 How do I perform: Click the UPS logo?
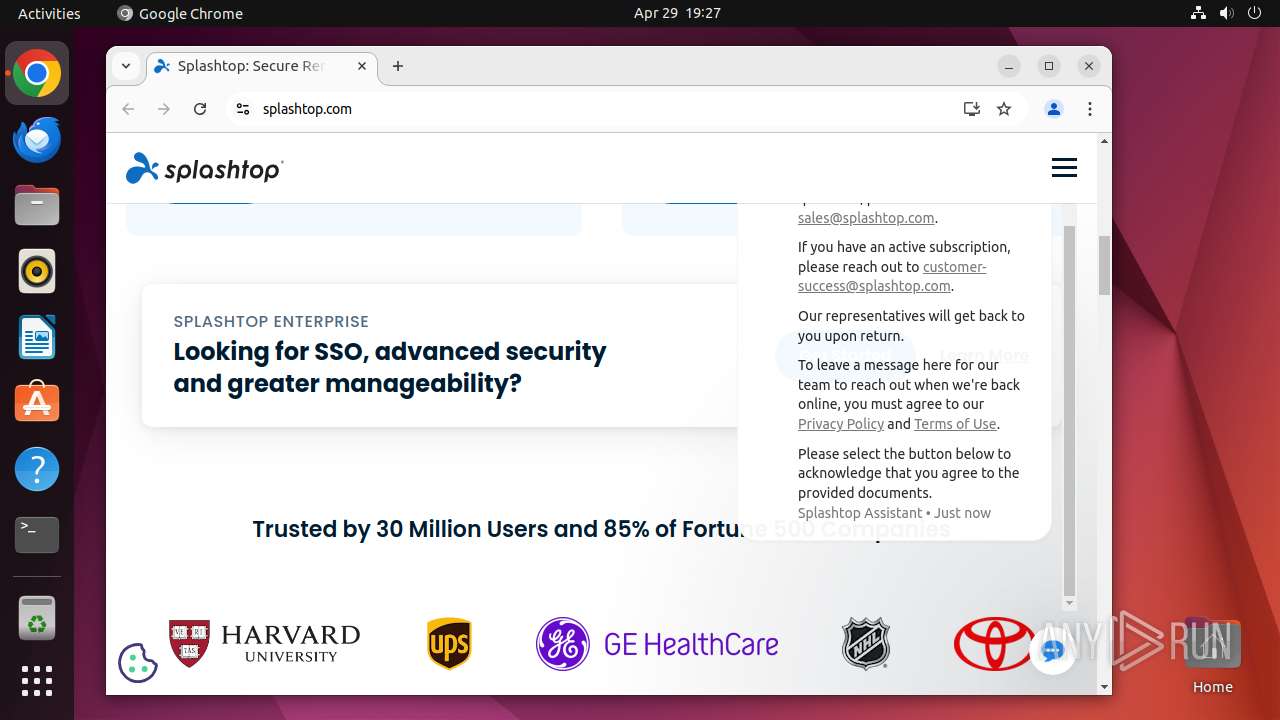coord(449,643)
